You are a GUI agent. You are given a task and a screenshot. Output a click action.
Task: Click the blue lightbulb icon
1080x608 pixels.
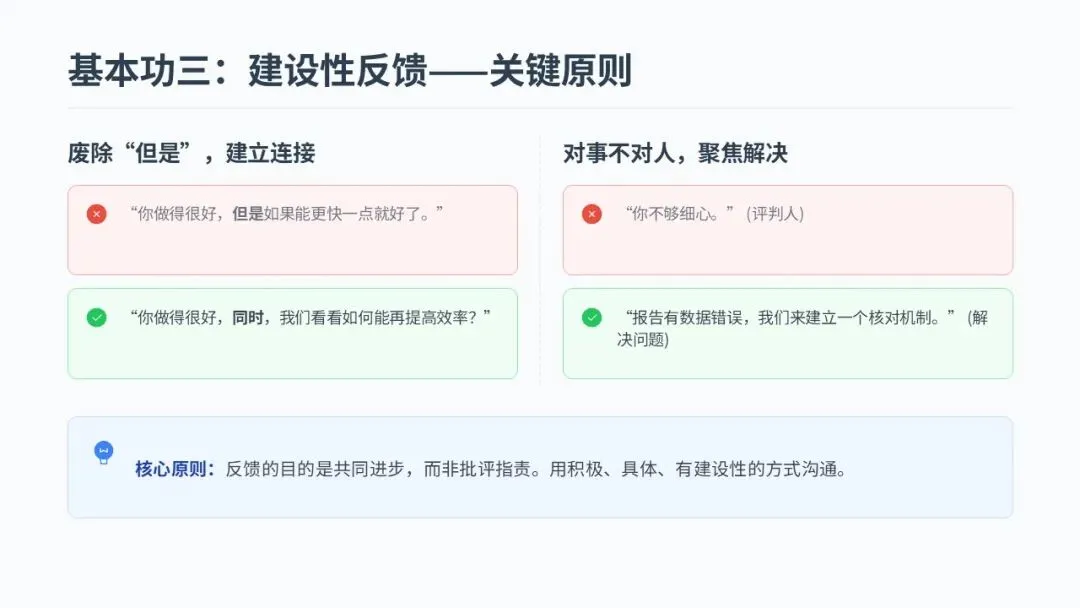pyautogui.click(x=103, y=453)
